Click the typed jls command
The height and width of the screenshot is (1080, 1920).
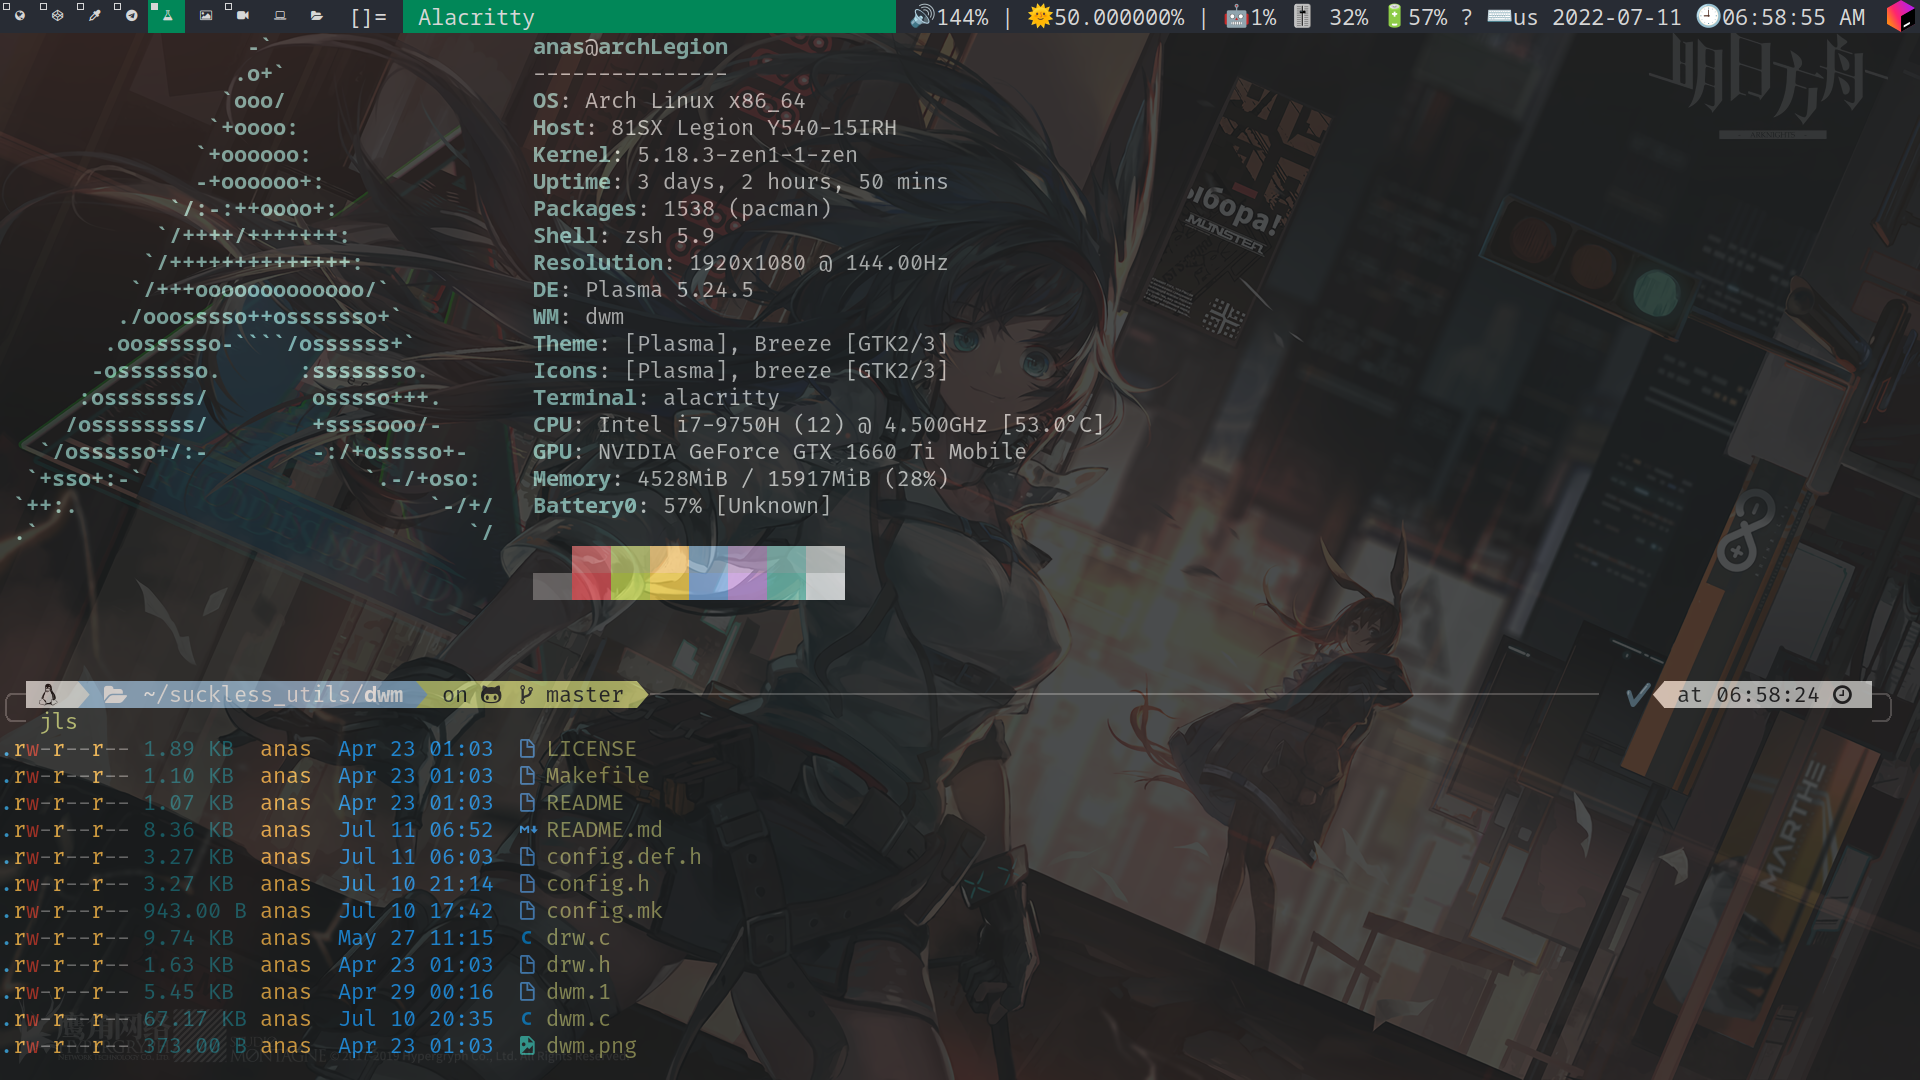59,721
